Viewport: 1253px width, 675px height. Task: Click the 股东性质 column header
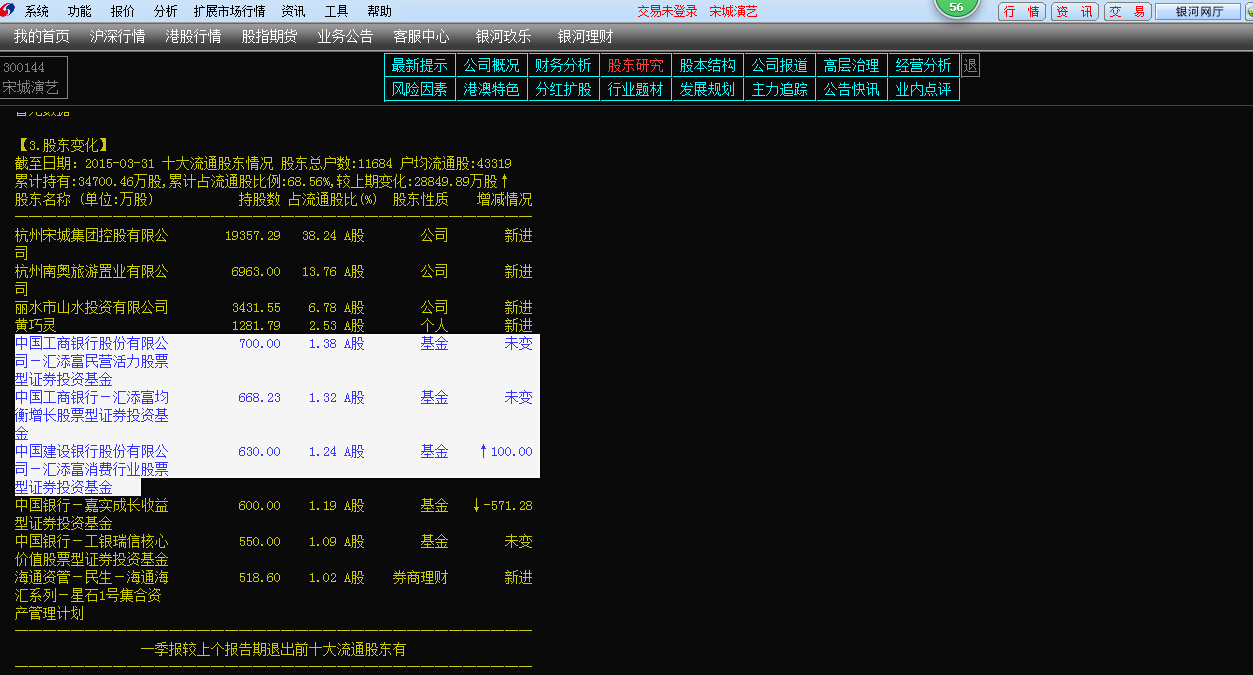(x=420, y=199)
